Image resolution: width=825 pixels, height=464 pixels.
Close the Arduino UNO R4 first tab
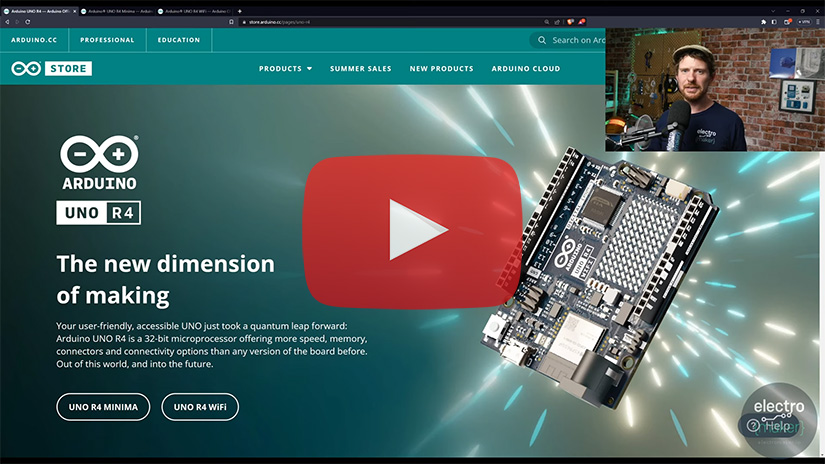point(74,11)
